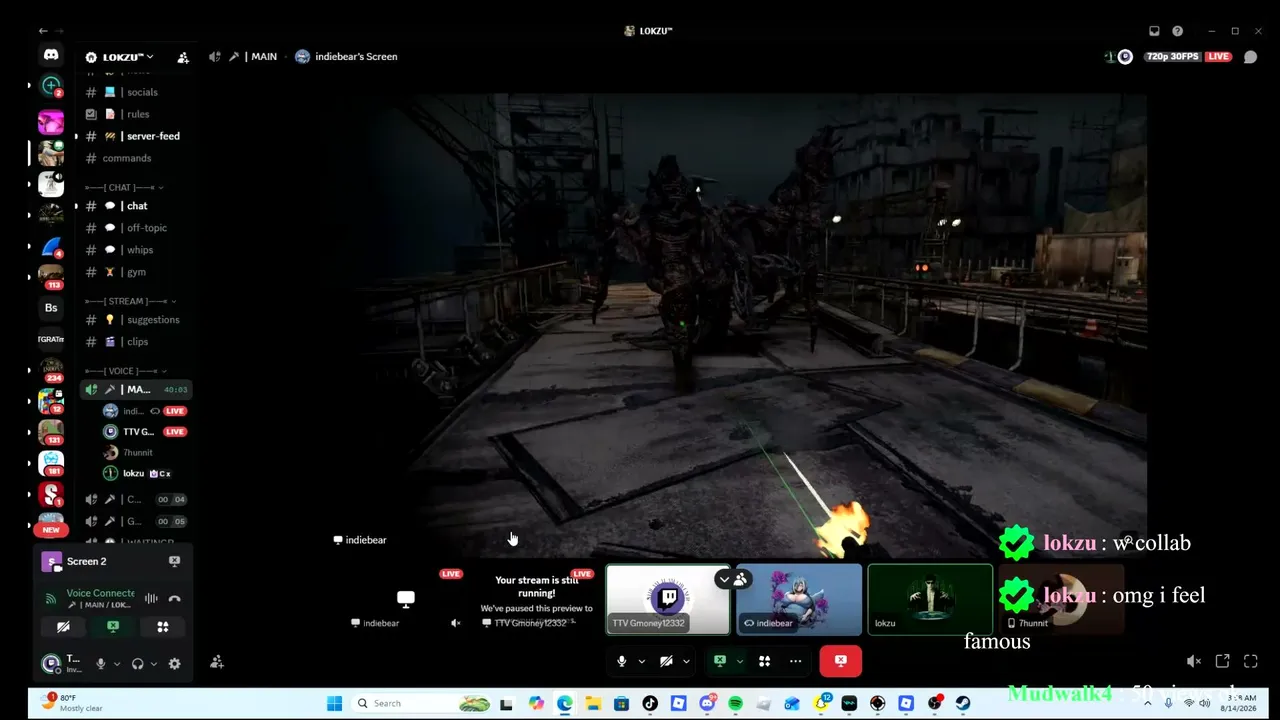Image resolution: width=1280 pixels, height=720 pixels.
Task: Open Windows Start menu
Action: [x=335, y=703]
